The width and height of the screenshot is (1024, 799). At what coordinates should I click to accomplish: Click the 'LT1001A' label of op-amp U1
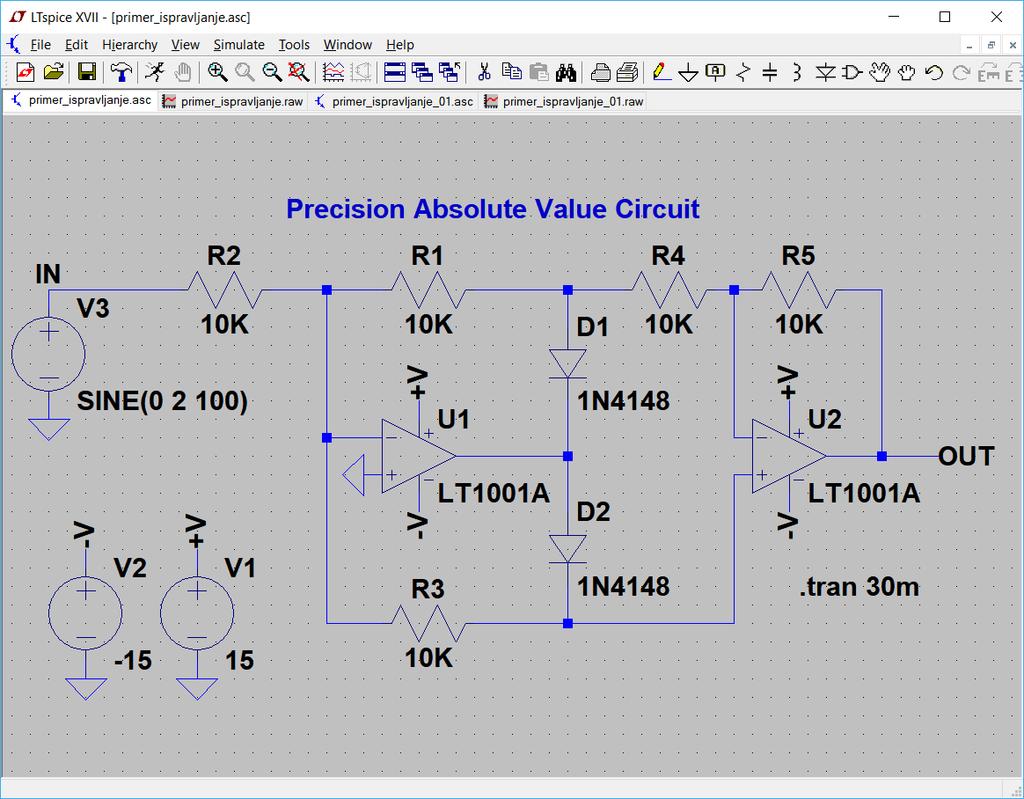(x=494, y=493)
